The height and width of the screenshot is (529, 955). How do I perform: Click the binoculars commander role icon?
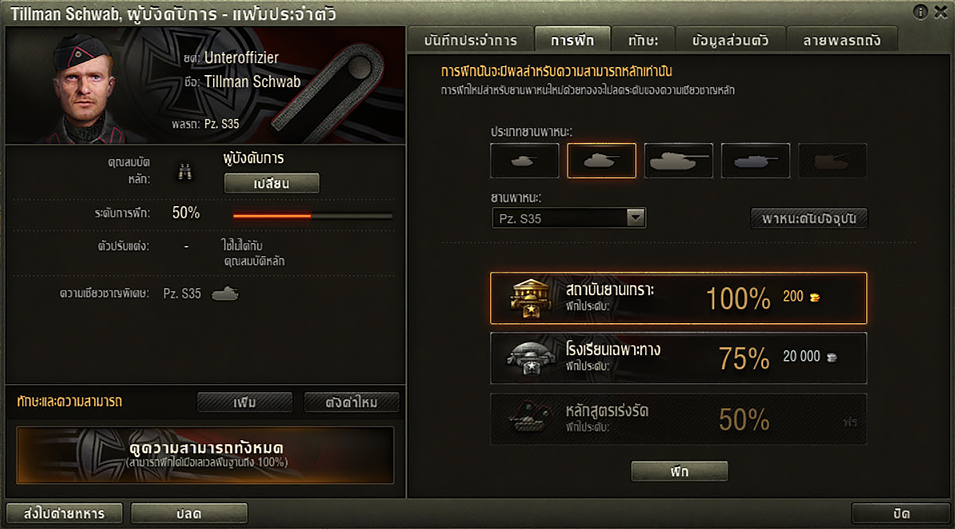185,172
